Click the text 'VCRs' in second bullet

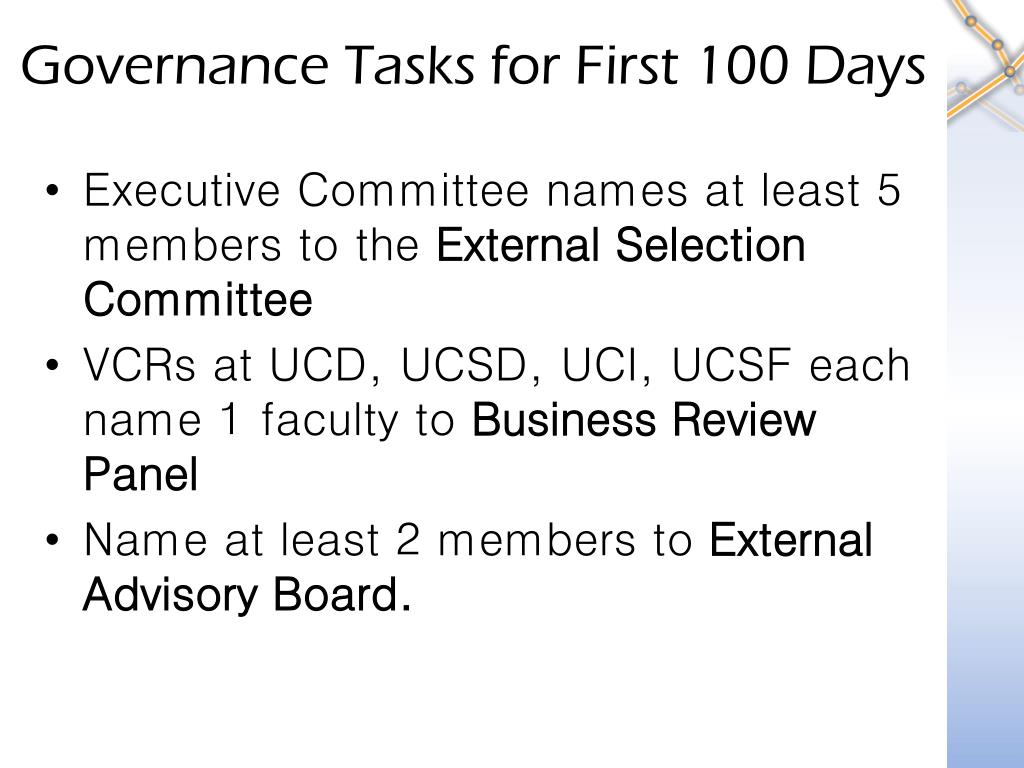click(139, 364)
